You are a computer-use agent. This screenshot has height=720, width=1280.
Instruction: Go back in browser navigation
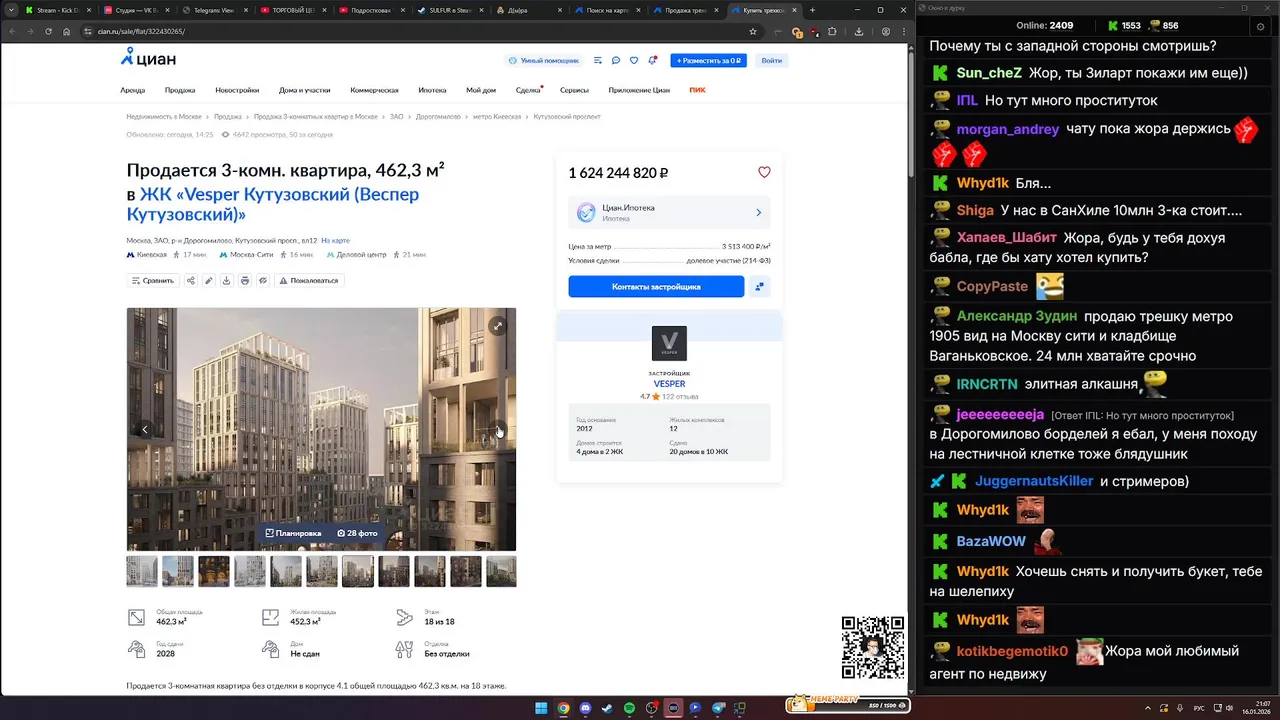[11, 31]
